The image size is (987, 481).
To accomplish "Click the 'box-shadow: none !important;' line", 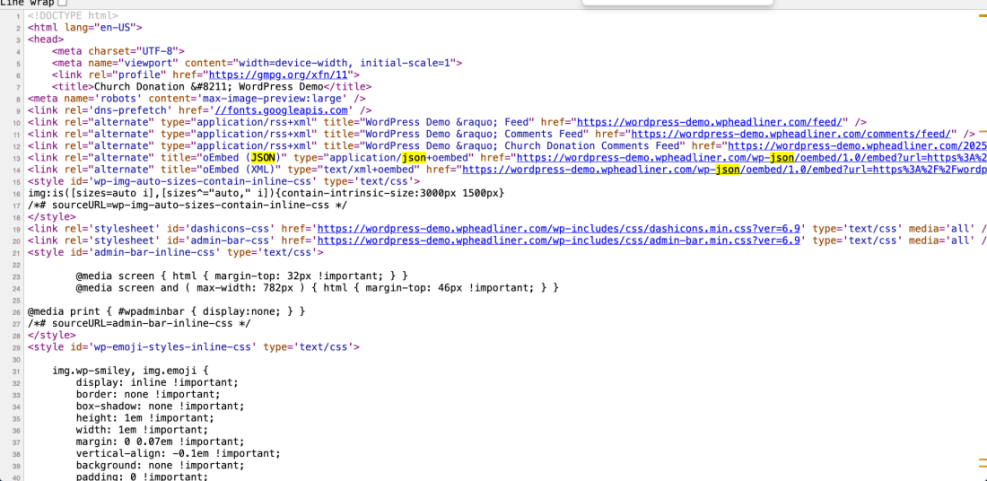I will pos(160,406).
